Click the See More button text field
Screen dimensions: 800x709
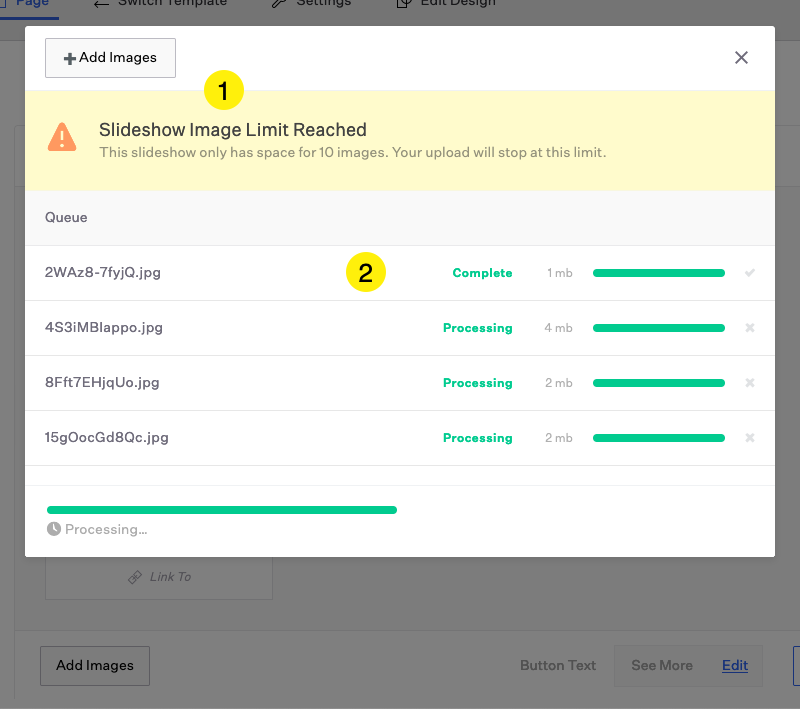coord(662,665)
